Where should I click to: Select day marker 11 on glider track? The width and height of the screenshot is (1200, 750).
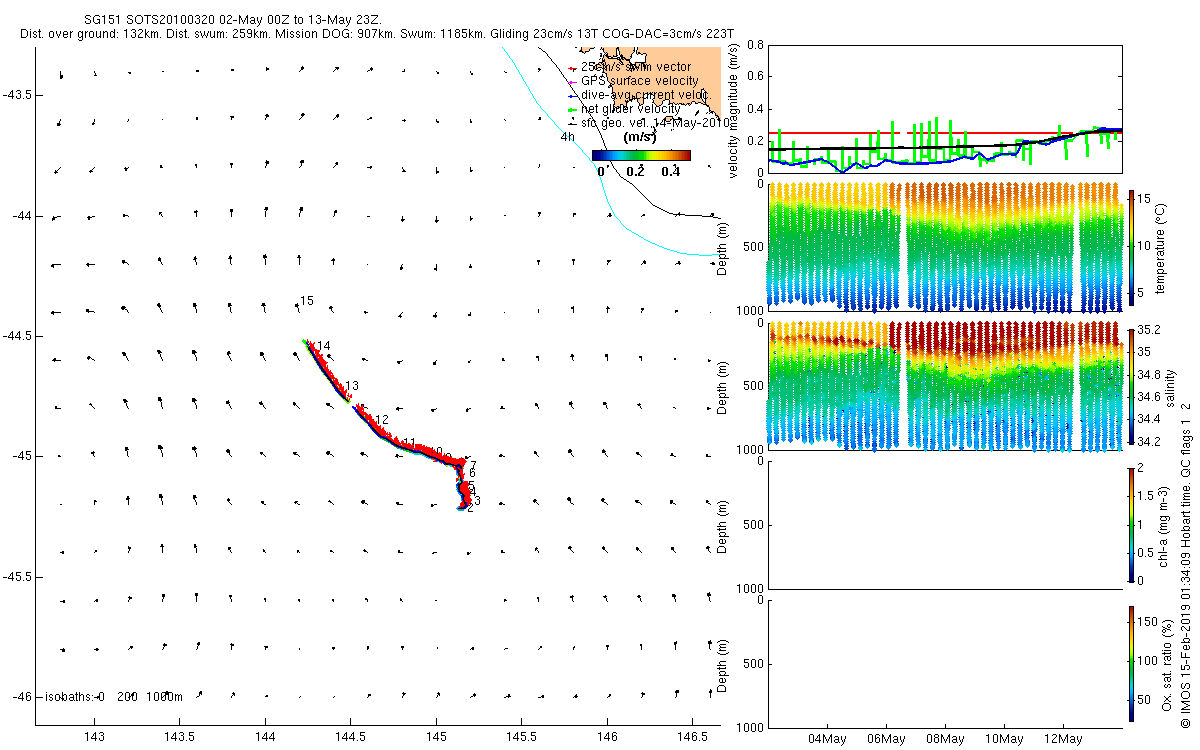408,443
